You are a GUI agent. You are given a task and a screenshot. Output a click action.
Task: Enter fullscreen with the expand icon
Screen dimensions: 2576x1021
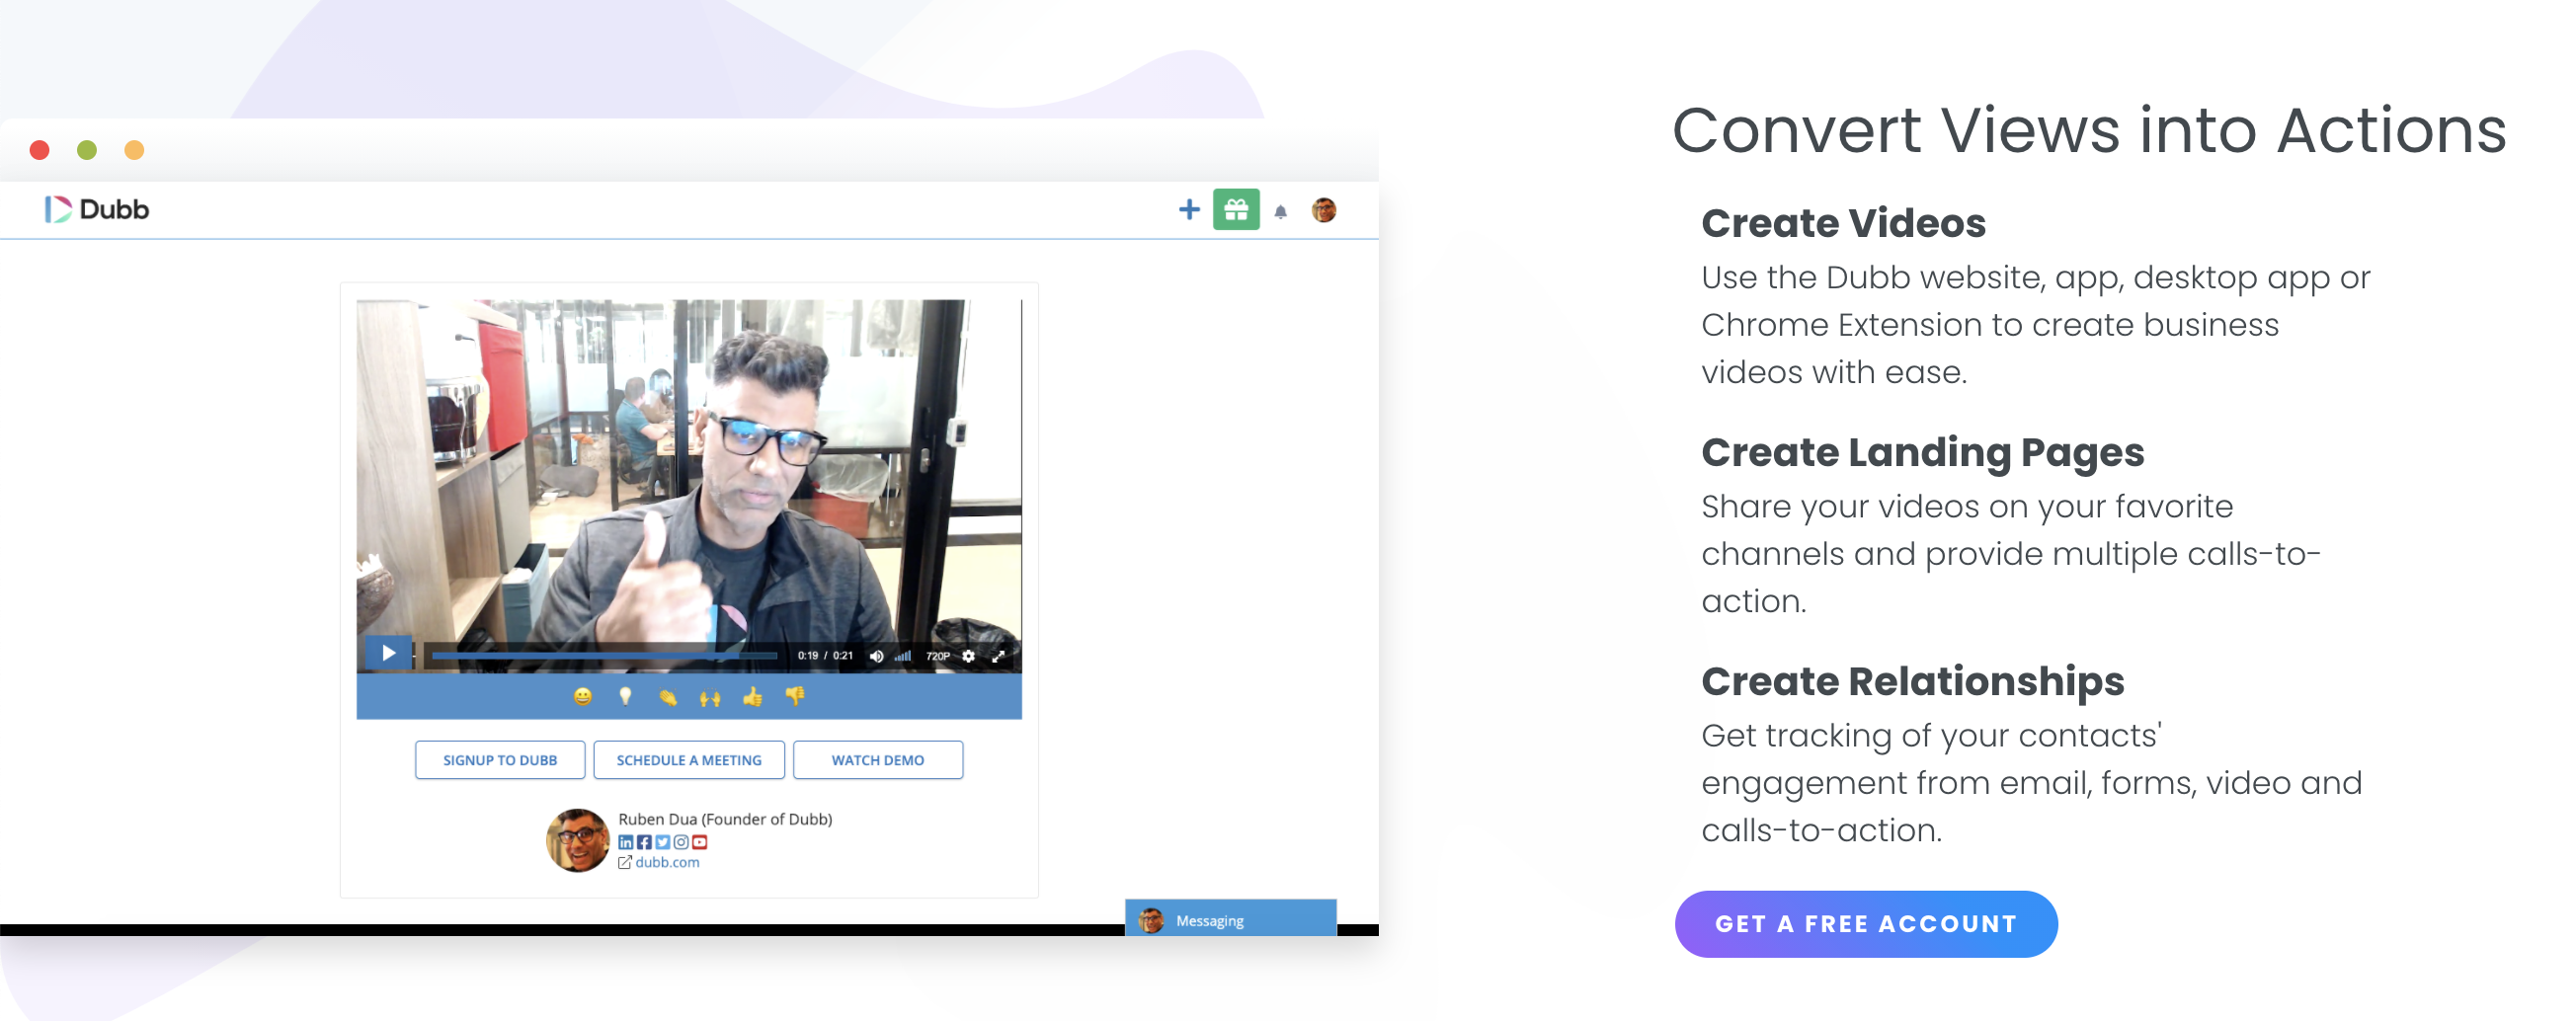tap(998, 656)
